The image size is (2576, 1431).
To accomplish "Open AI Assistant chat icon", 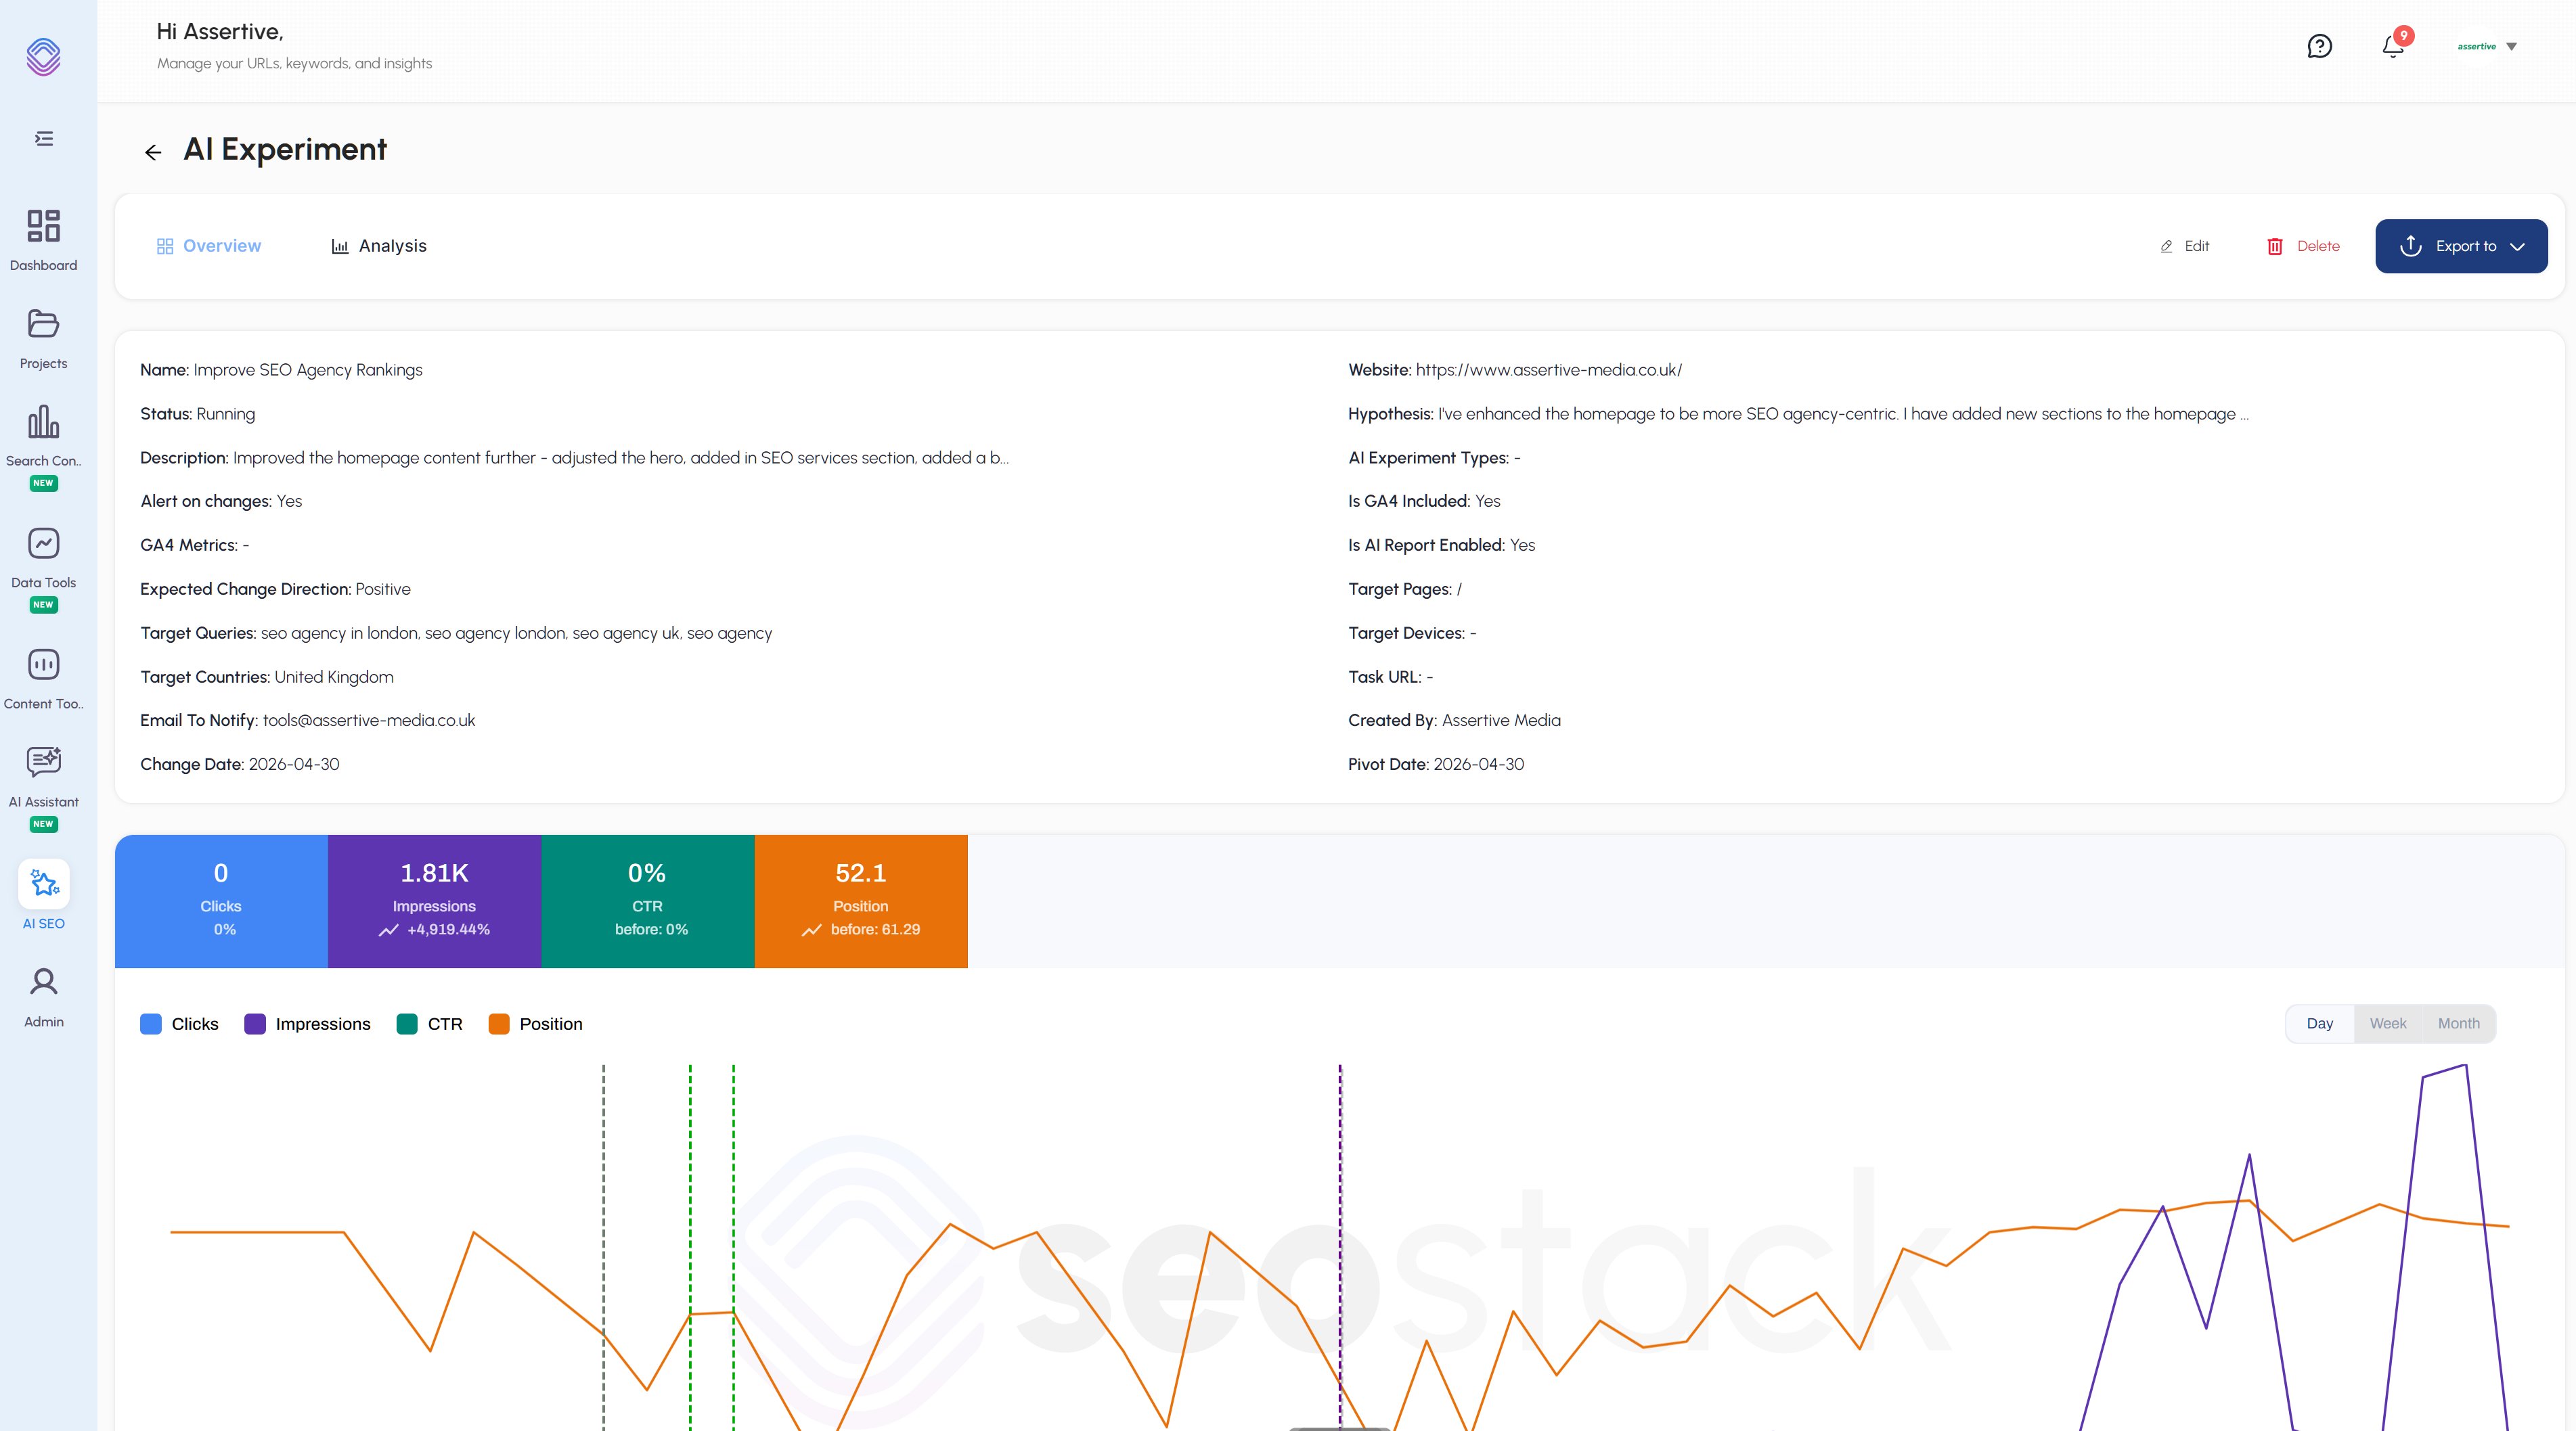I will click(x=43, y=761).
